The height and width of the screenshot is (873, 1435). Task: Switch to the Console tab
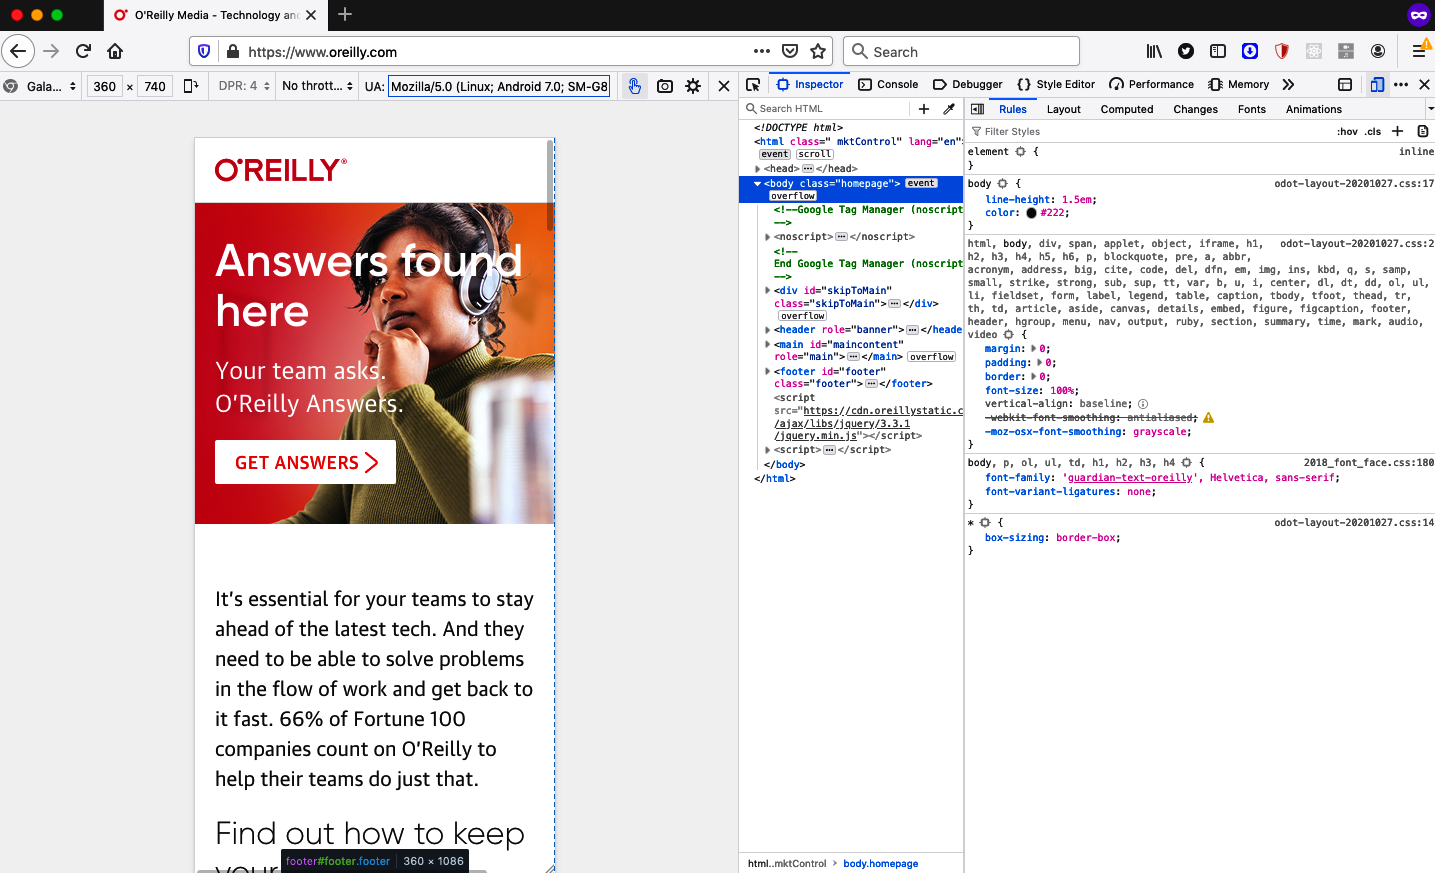click(x=888, y=85)
